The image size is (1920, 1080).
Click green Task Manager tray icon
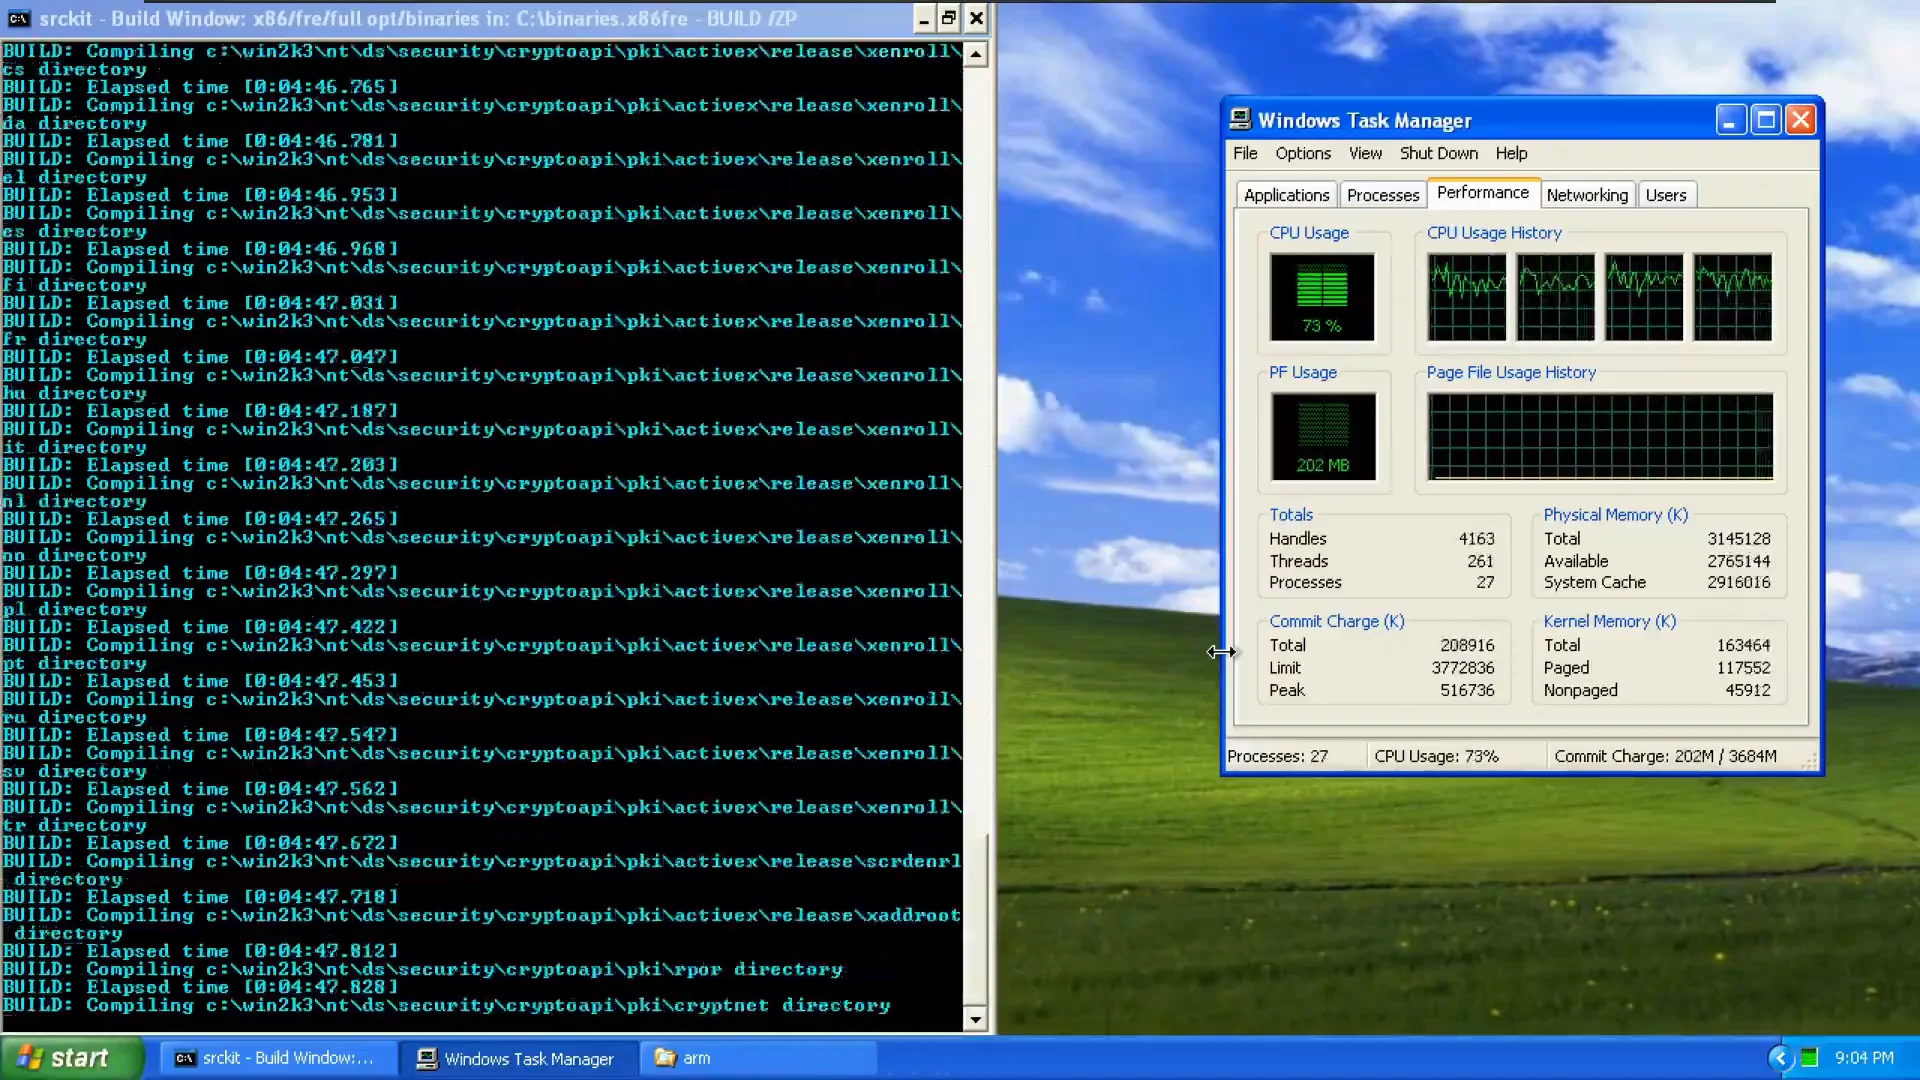1809,1058
